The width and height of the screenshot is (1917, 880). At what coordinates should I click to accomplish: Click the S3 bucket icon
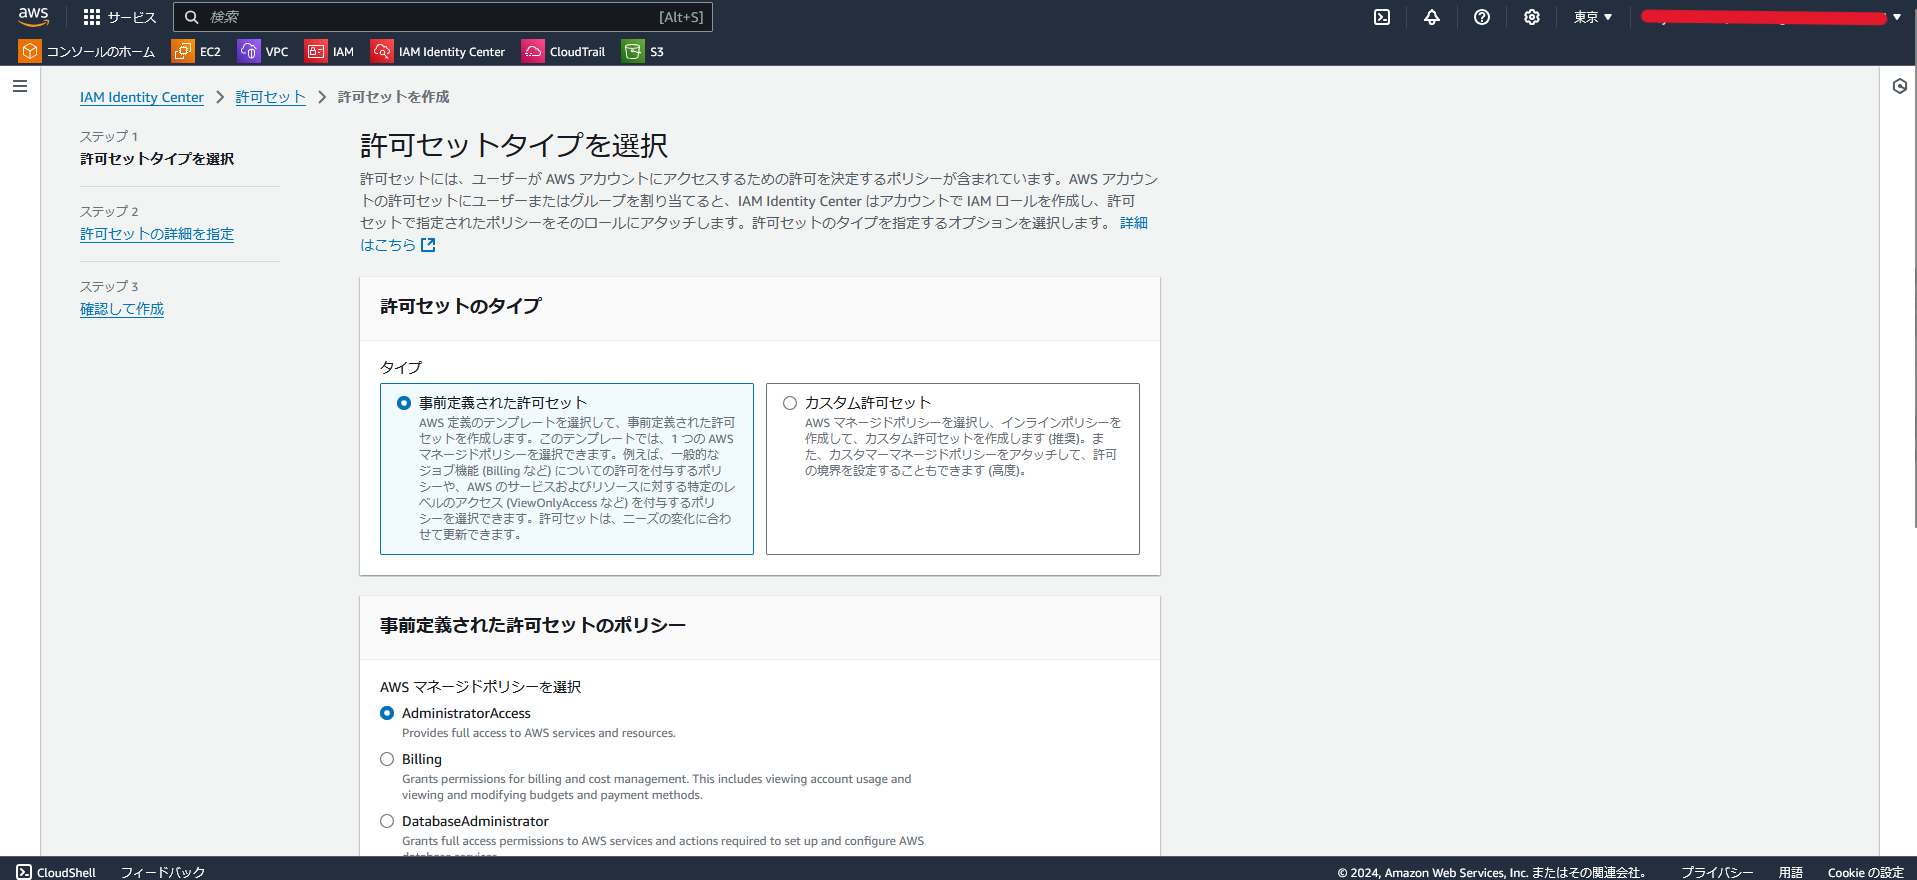(x=633, y=51)
